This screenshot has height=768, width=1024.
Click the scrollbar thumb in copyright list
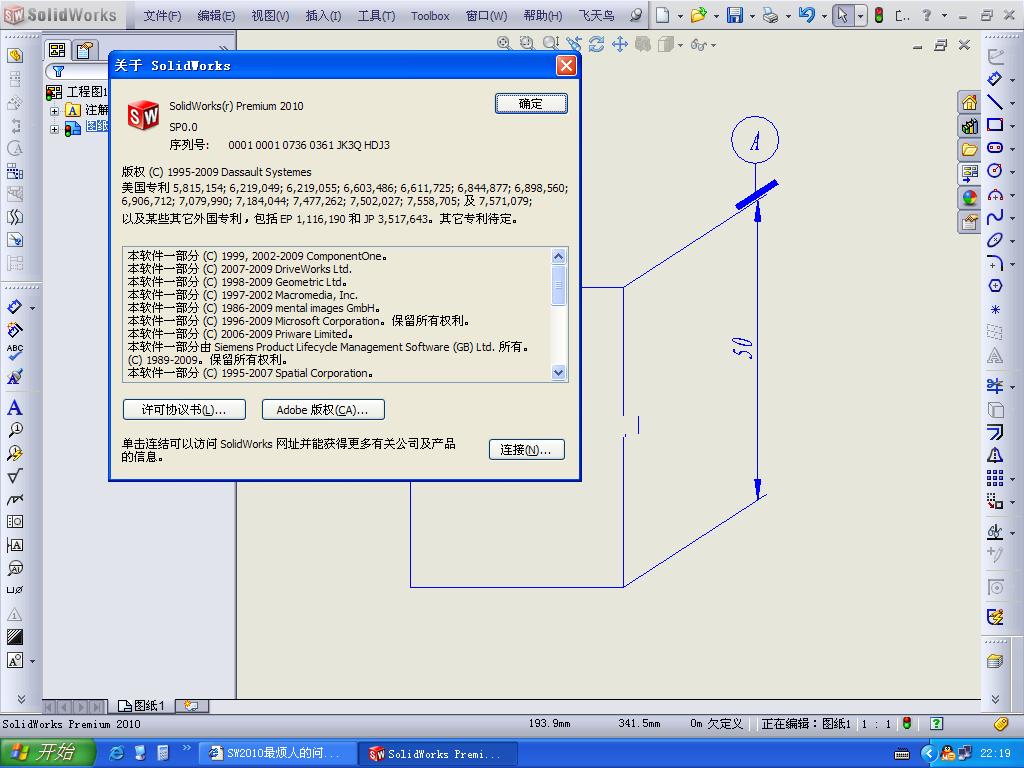coord(558,285)
